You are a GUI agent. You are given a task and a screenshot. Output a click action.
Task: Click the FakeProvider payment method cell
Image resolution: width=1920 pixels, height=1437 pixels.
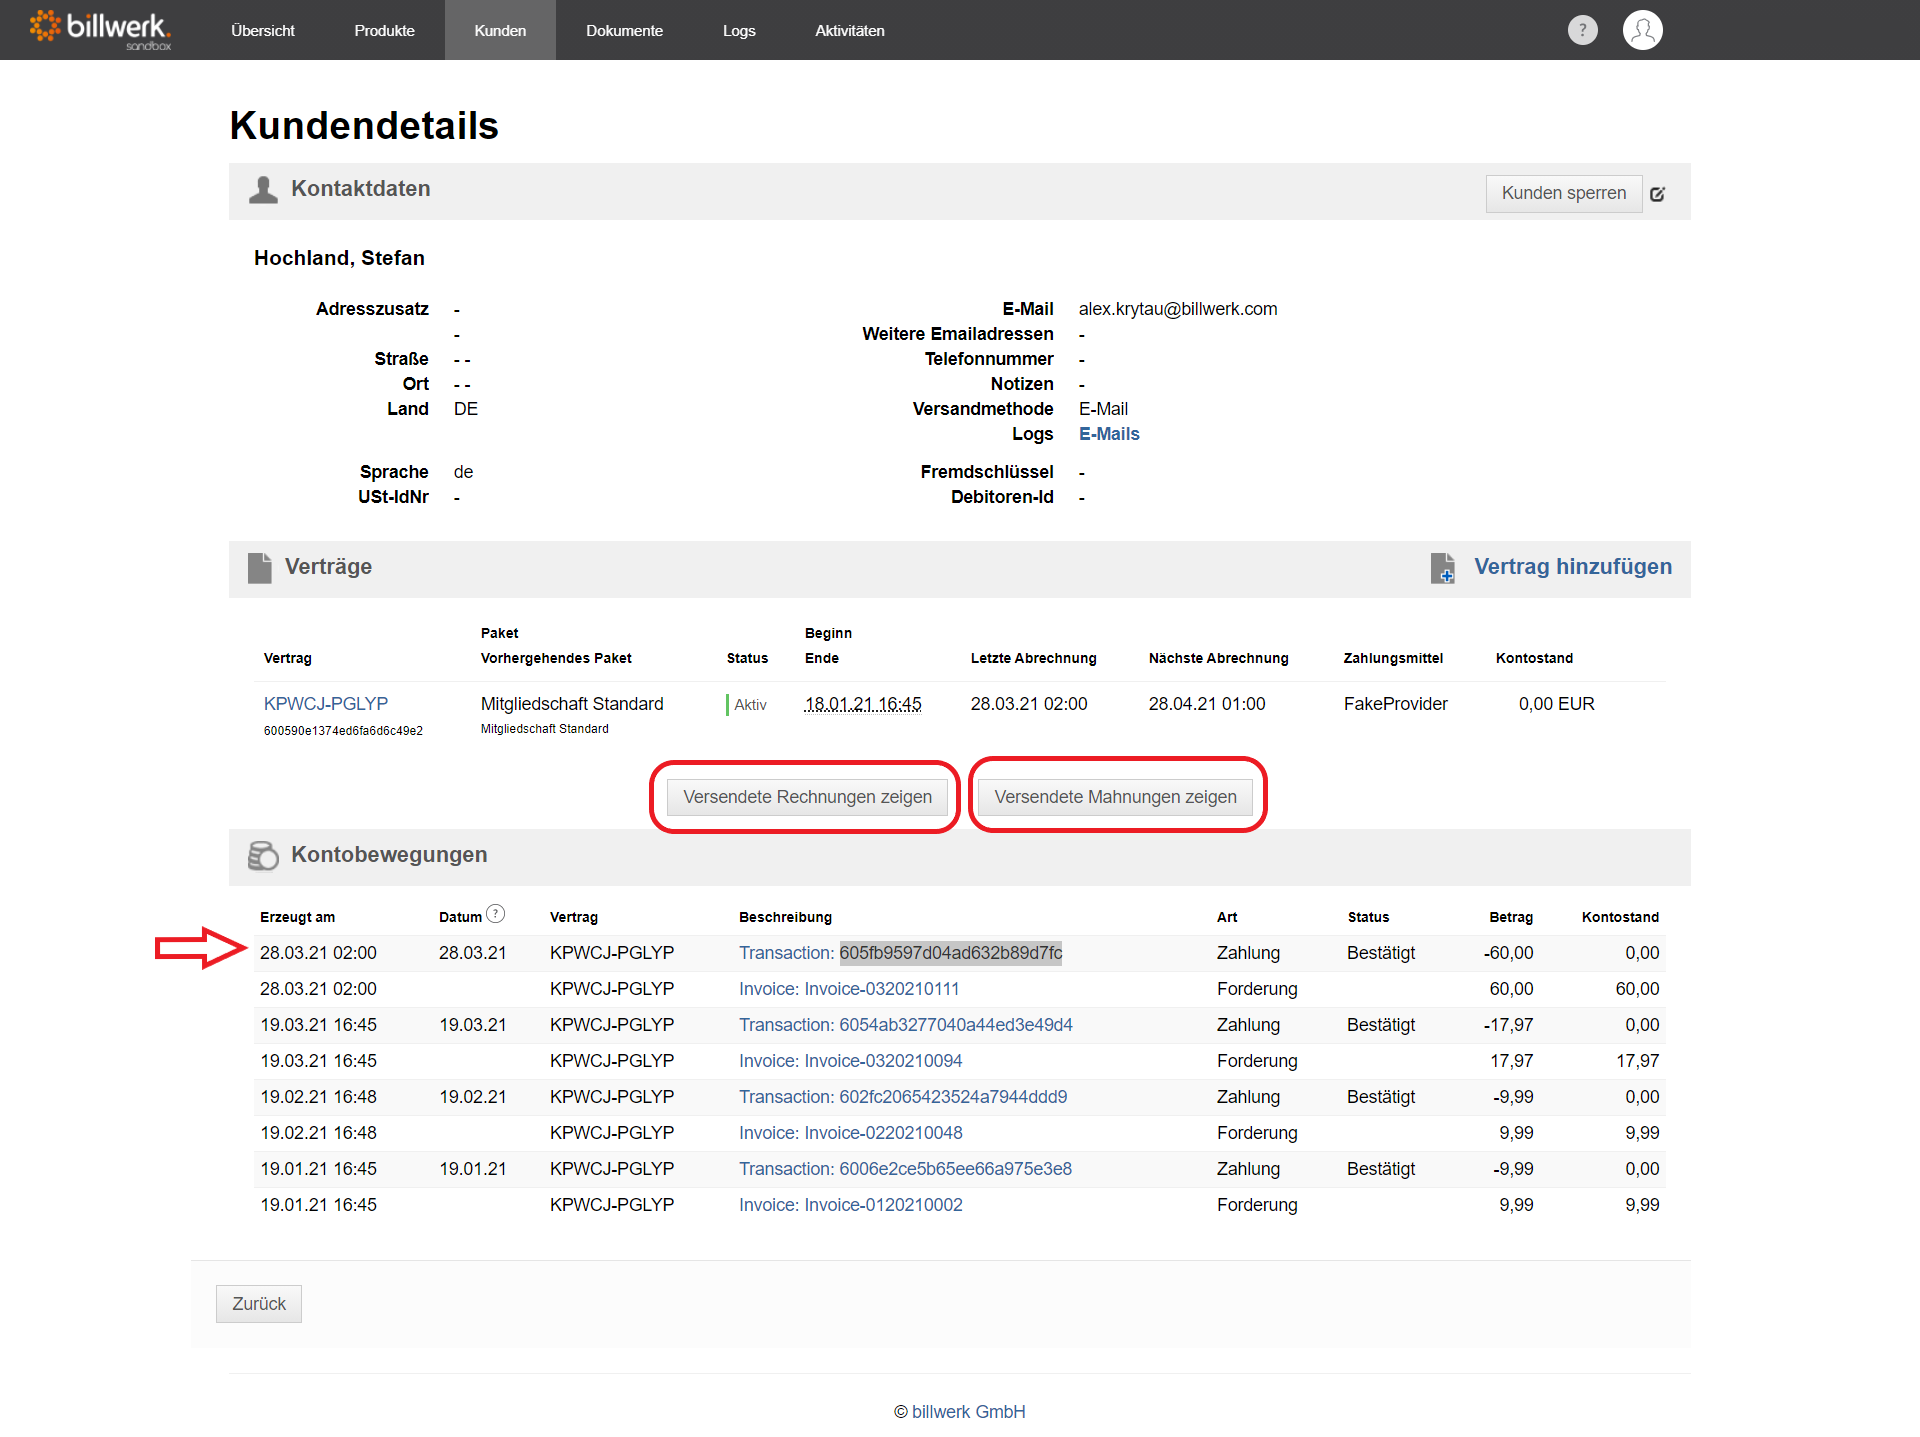point(1395,704)
